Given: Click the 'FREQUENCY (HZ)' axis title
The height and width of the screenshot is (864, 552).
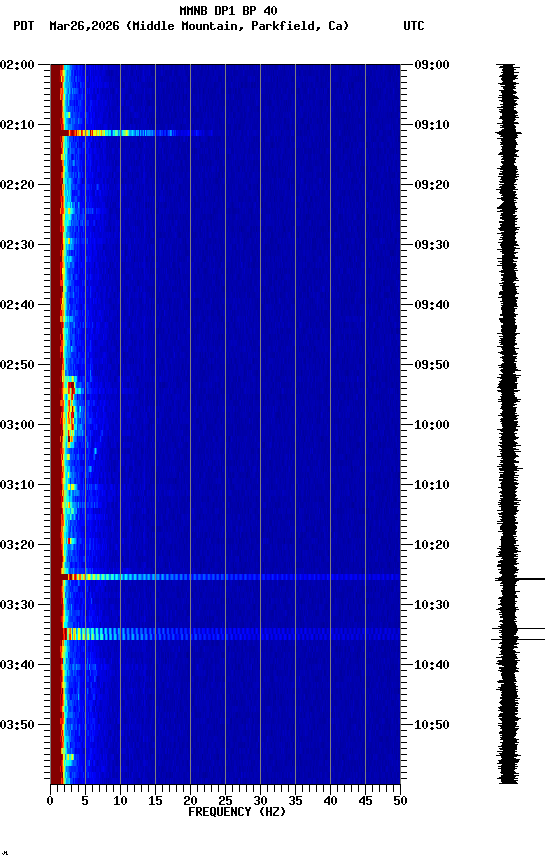Looking at the screenshot, I should [x=237, y=812].
